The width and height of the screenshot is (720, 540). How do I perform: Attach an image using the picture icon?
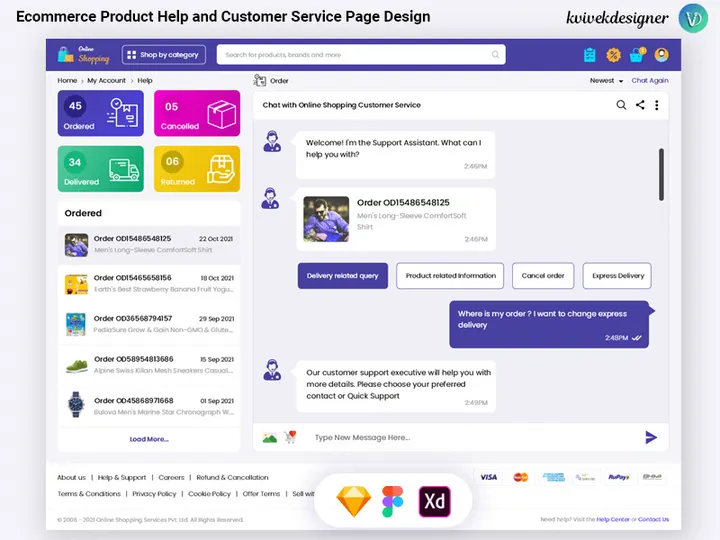pyautogui.click(x=270, y=437)
